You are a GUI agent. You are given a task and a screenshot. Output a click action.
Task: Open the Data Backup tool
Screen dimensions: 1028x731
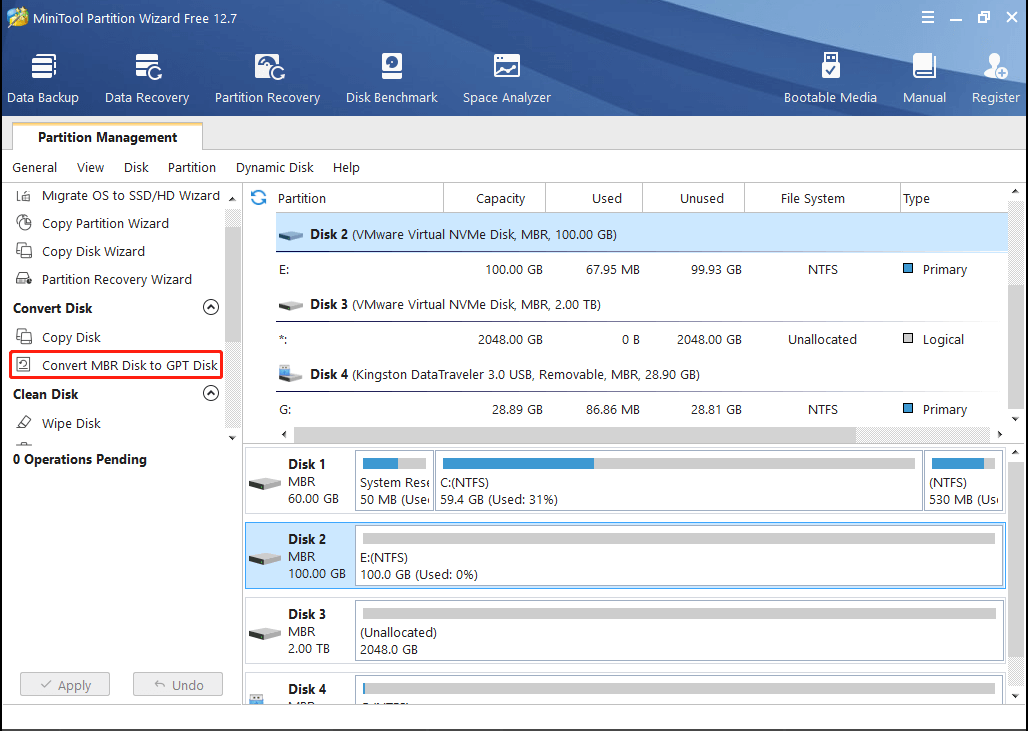pyautogui.click(x=43, y=78)
